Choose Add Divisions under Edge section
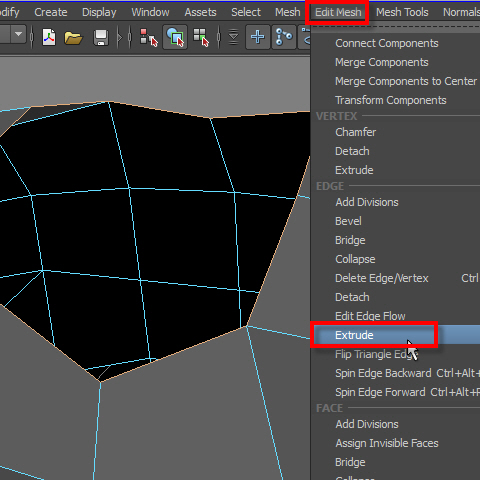Image resolution: width=480 pixels, height=480 pixels. 367,202
